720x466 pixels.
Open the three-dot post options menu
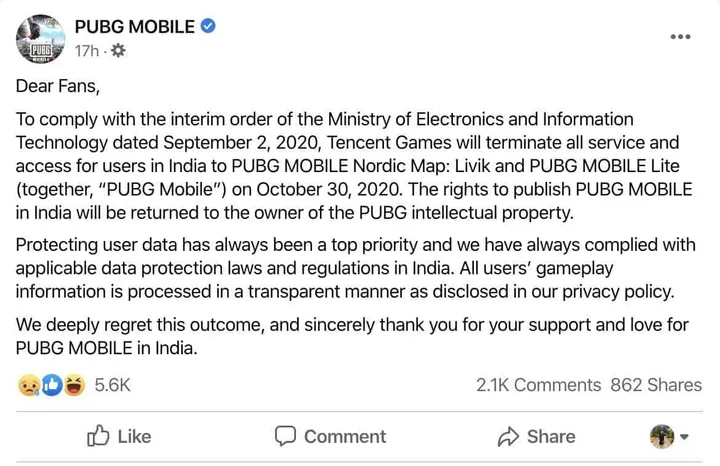pyautogui.click(x=680, y=37)
